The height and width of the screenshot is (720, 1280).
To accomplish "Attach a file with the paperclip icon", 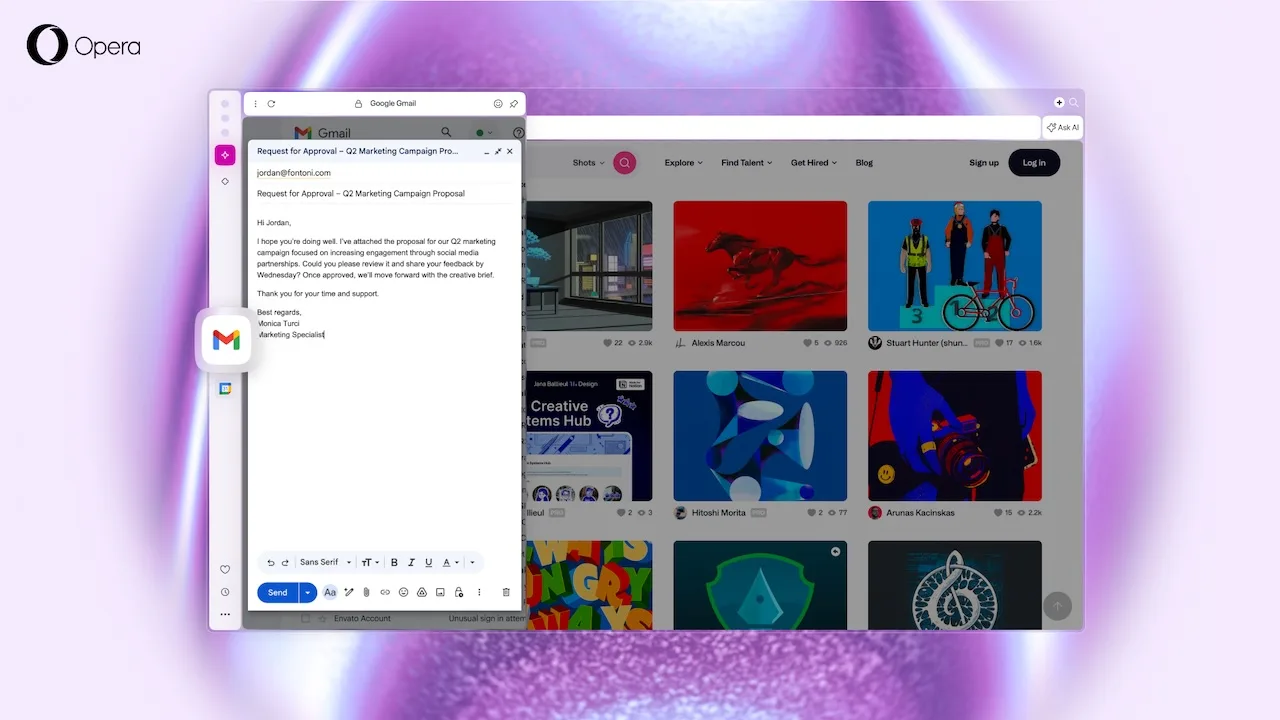I will pyautogui.click(x=366, y=592).
